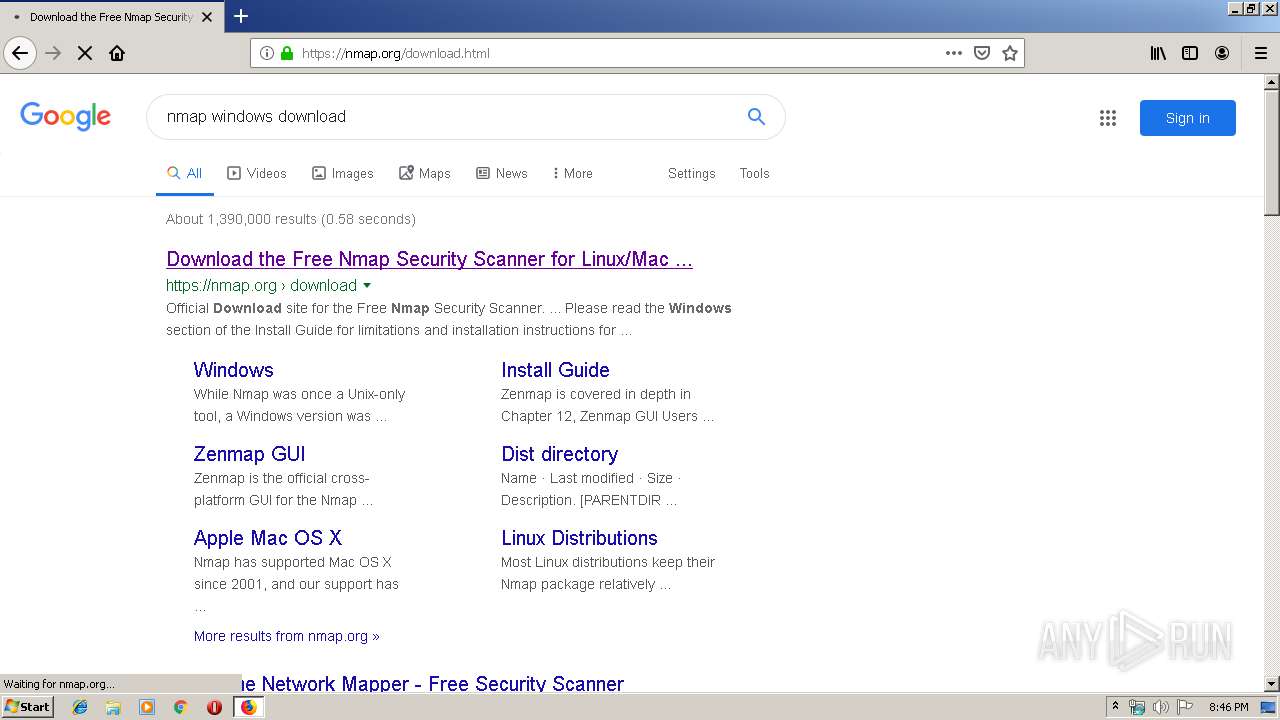Open the Action Center flag icon
The width and height of the screenshot is (1280, 720).
[1185, 707]
